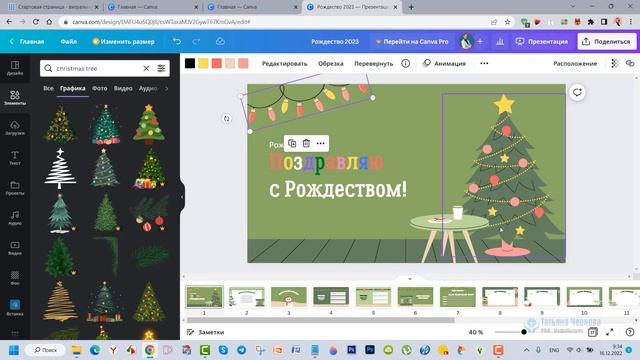Add collaborator plus icon
The width and height of the screenshot is (640, 360).
pyautogui.click(x=480, y=42)
